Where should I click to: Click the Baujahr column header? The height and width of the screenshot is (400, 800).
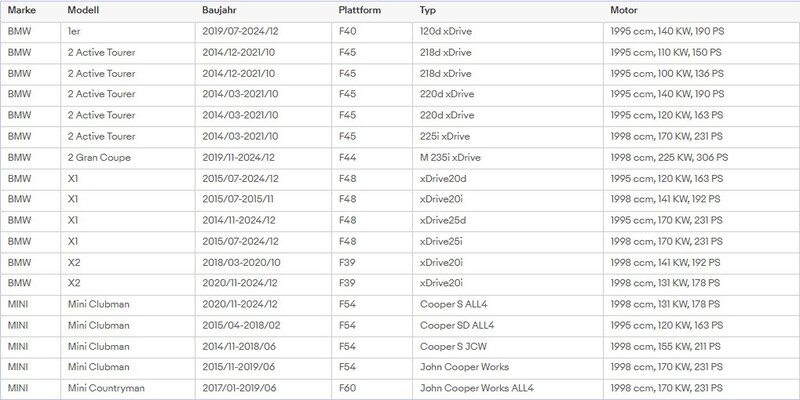click(x=219, y=10)
